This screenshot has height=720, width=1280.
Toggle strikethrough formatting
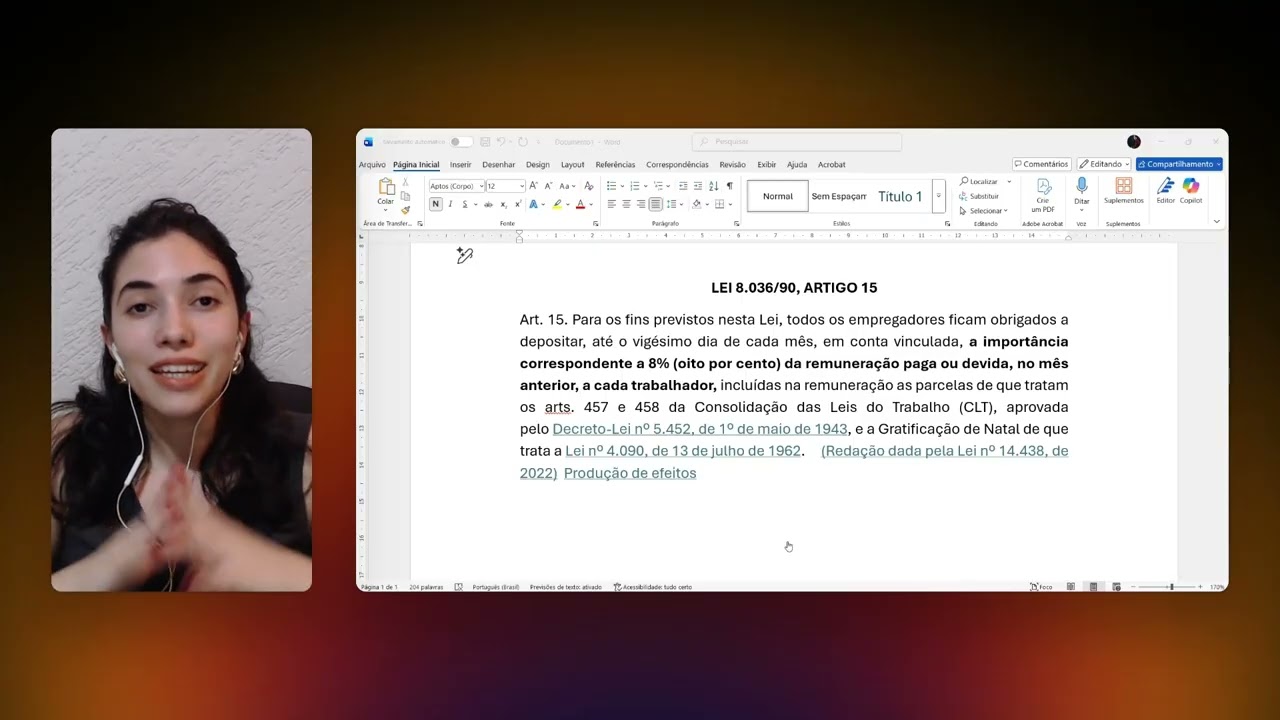[x=488, y=204]
